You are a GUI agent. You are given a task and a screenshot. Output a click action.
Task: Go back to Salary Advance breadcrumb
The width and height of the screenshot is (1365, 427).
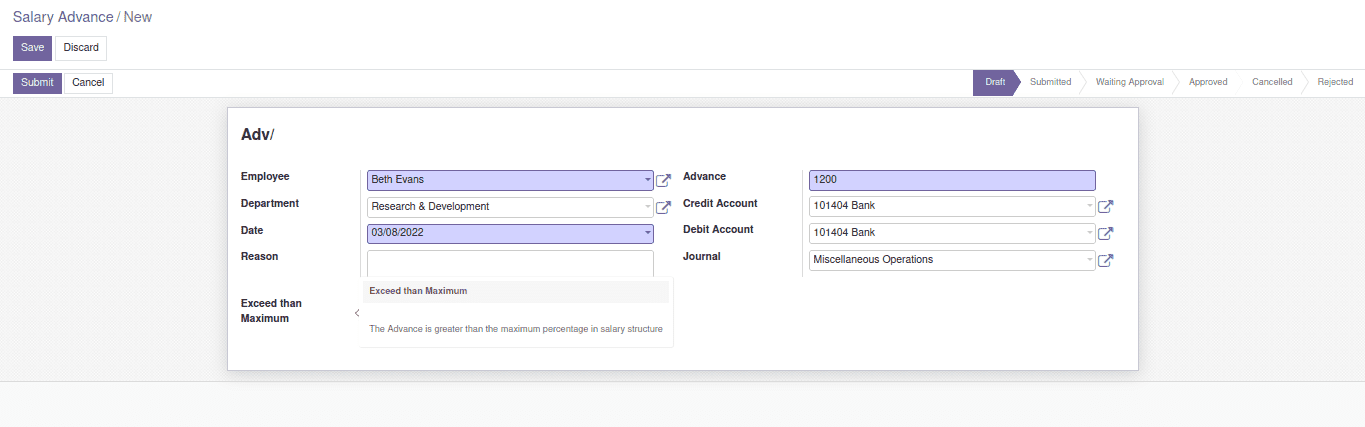[63, 17]
